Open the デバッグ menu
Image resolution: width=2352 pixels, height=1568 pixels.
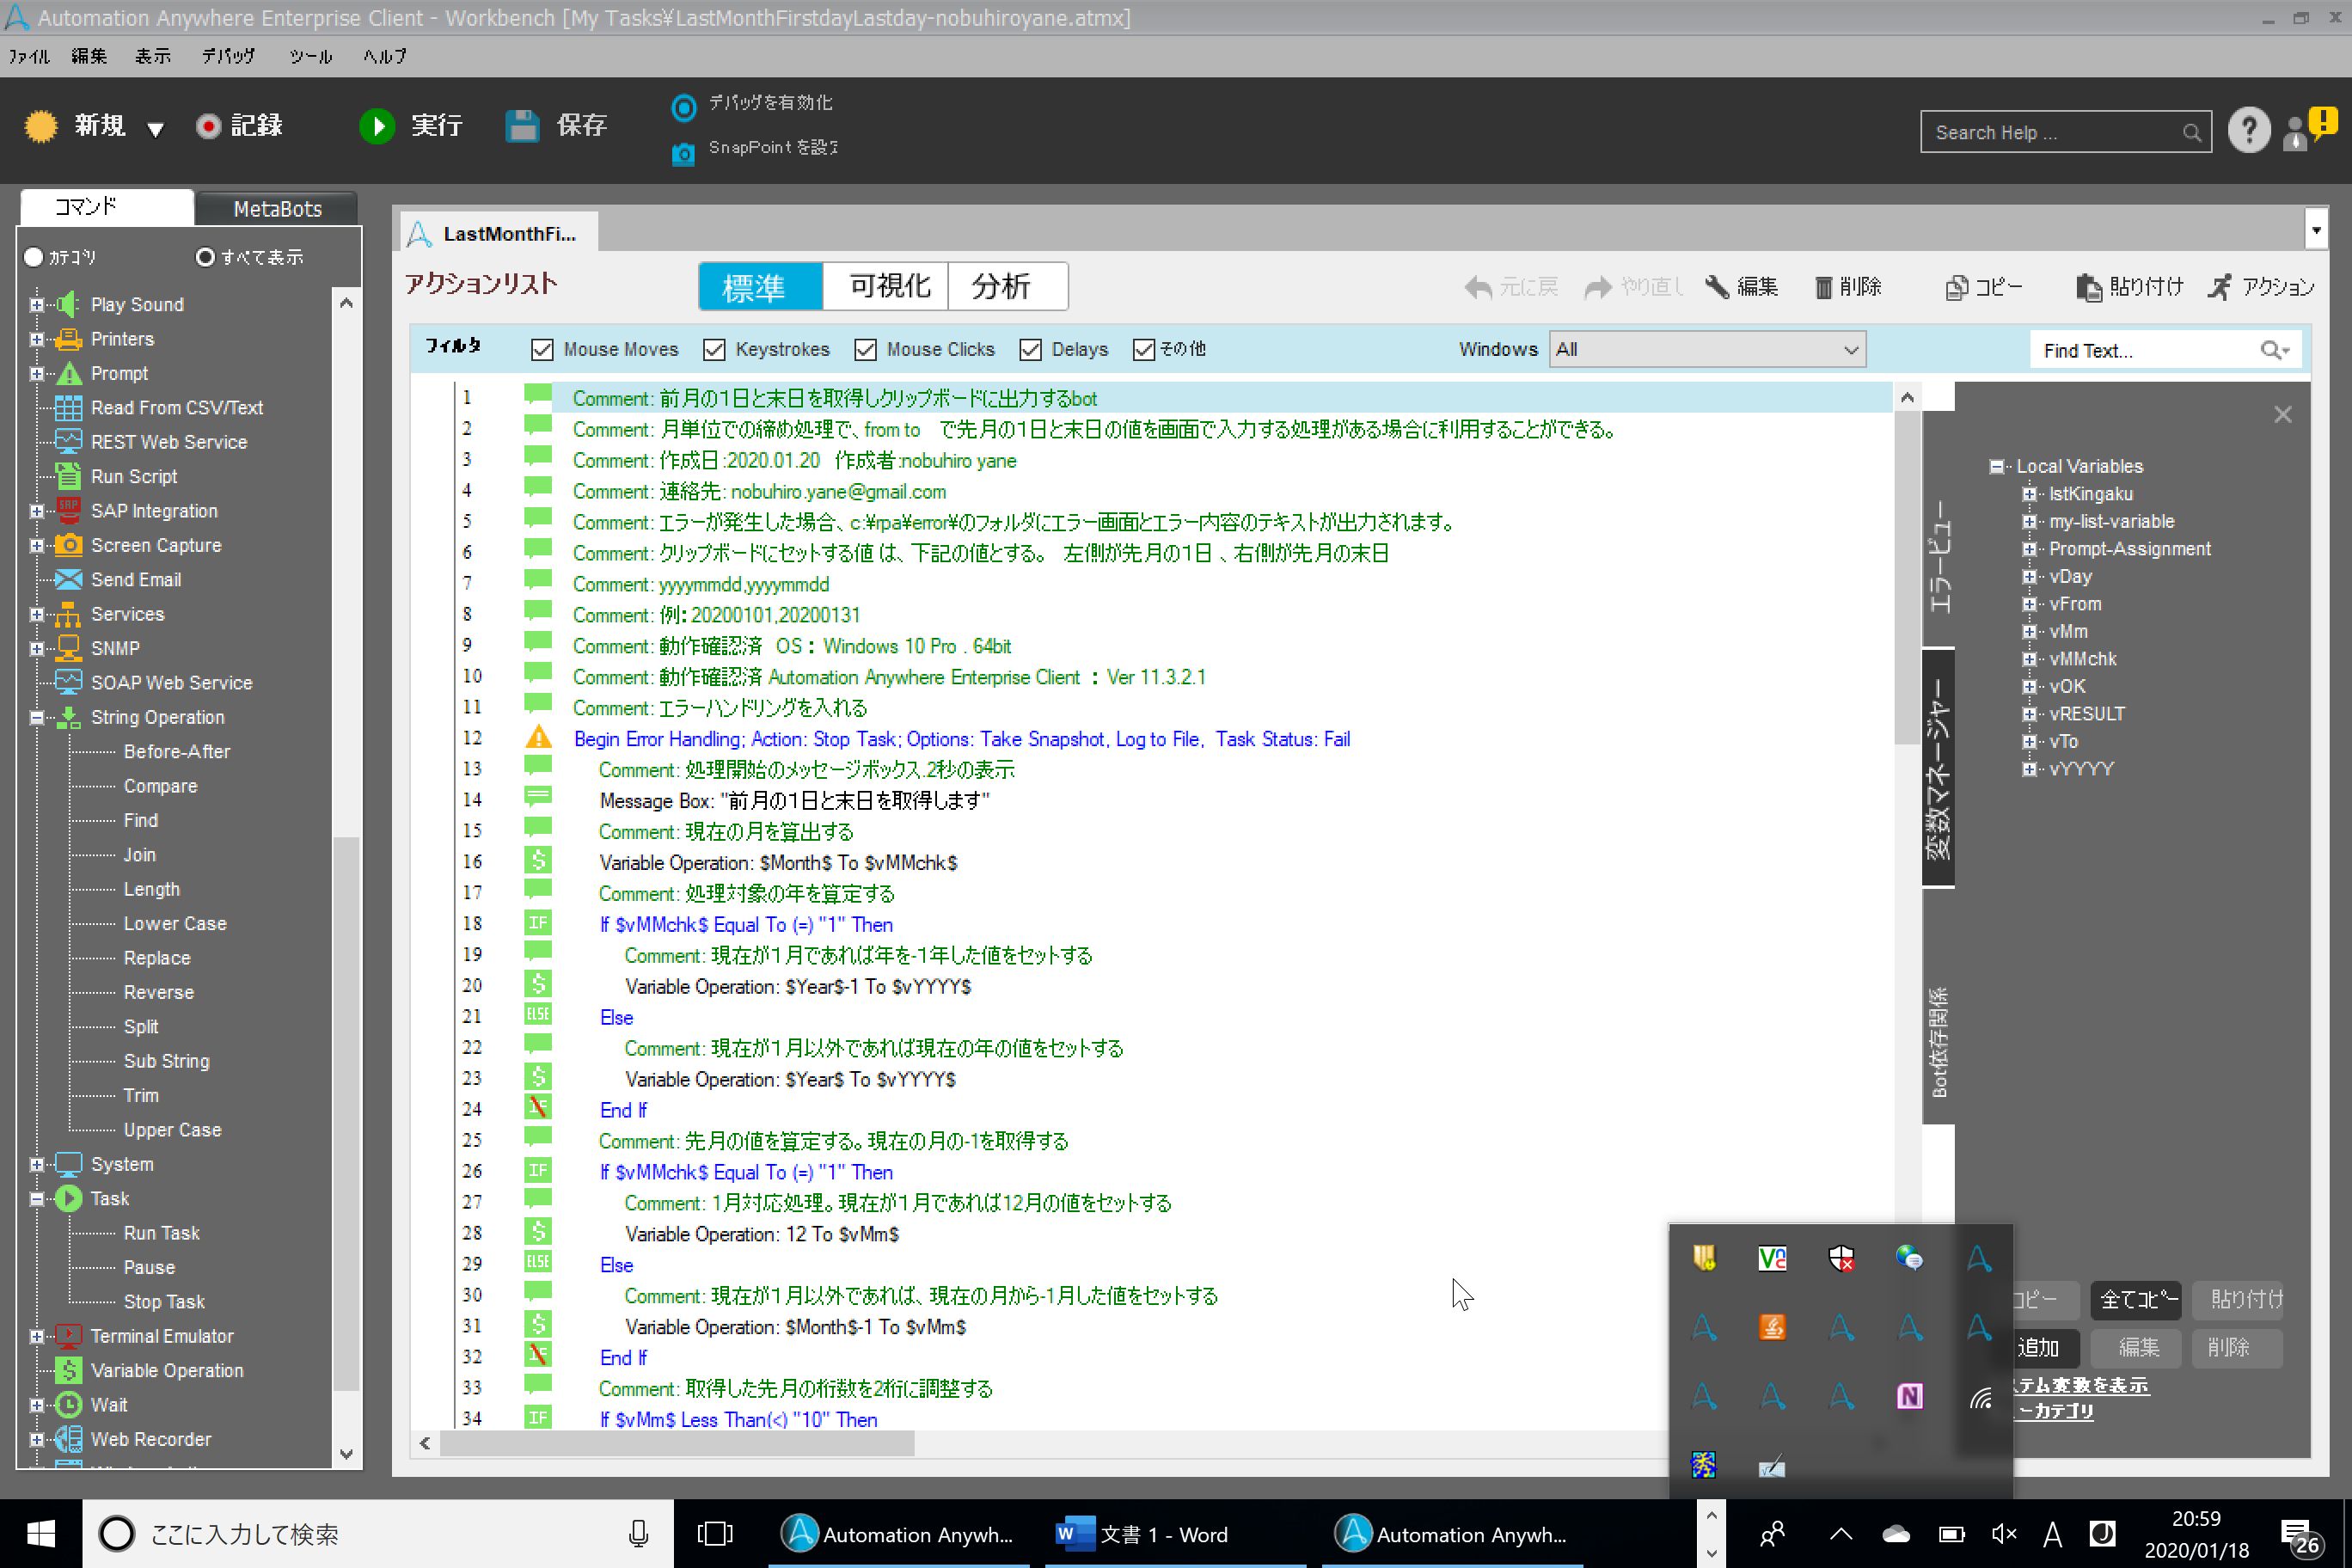pyautogui.click(x=228, y=56)
